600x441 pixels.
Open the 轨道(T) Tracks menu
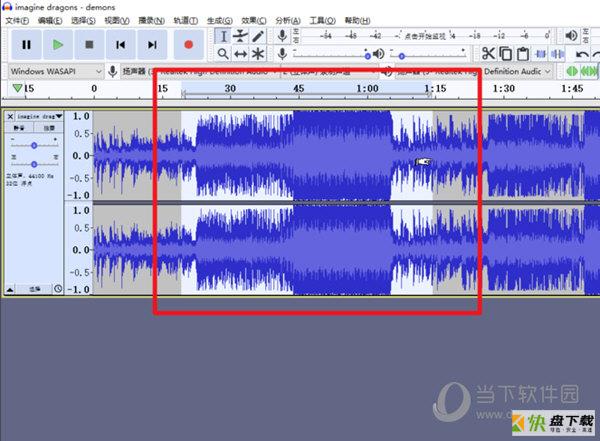click(x=186, y=21)
